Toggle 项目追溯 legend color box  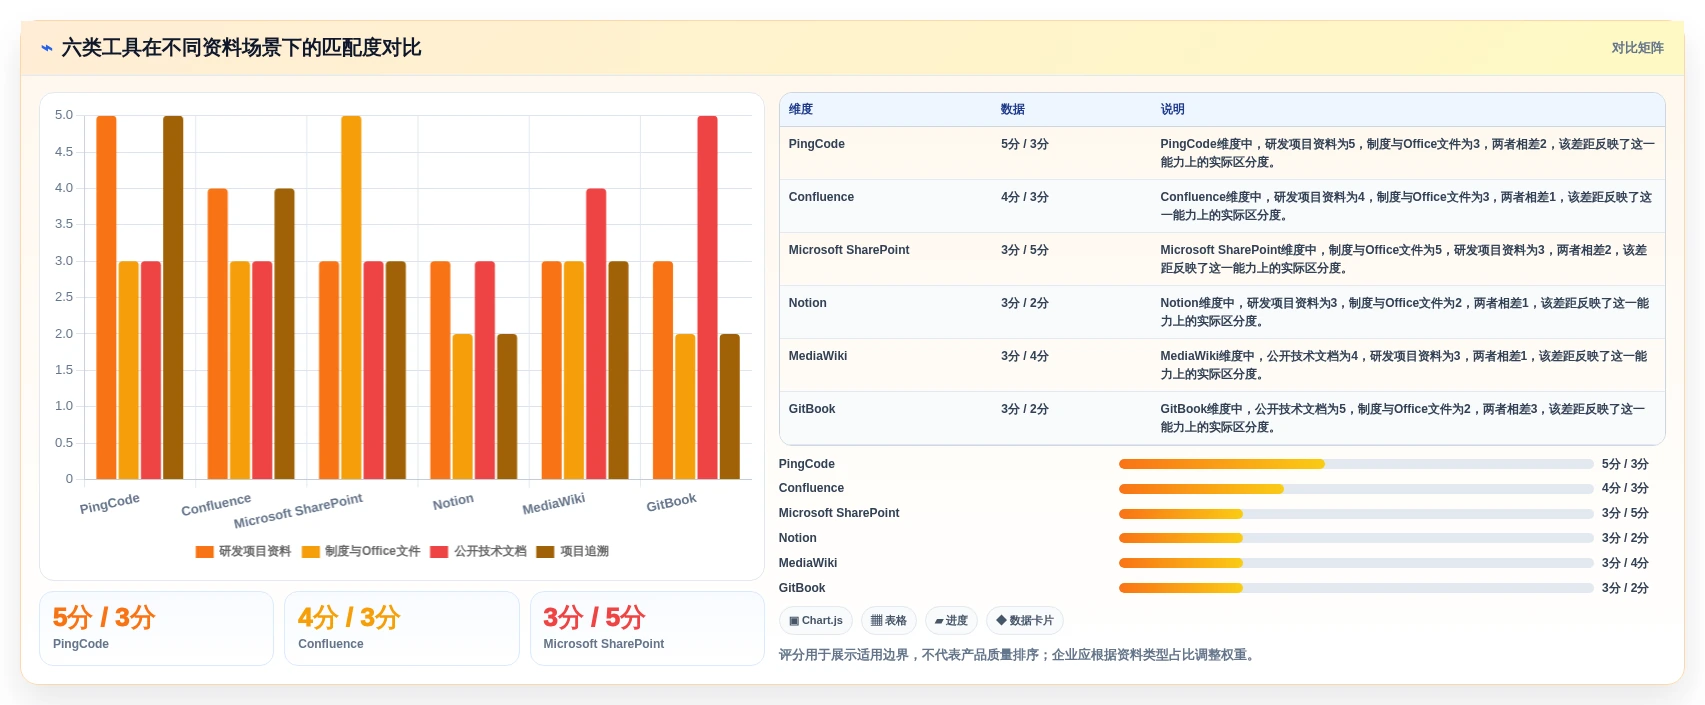545,551
